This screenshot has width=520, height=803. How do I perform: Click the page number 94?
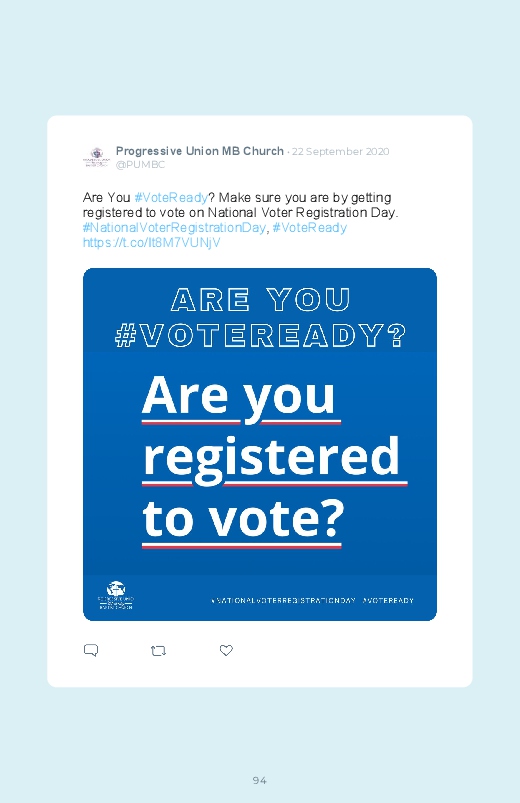point(260,780)
